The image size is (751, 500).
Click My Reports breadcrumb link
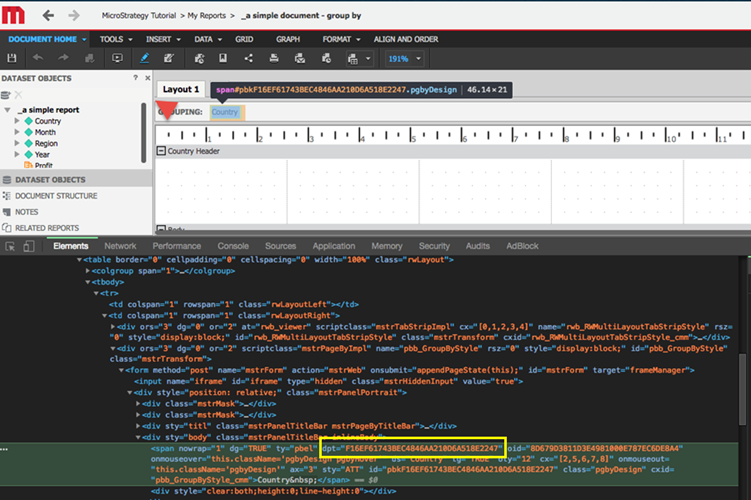pos(208,17)
